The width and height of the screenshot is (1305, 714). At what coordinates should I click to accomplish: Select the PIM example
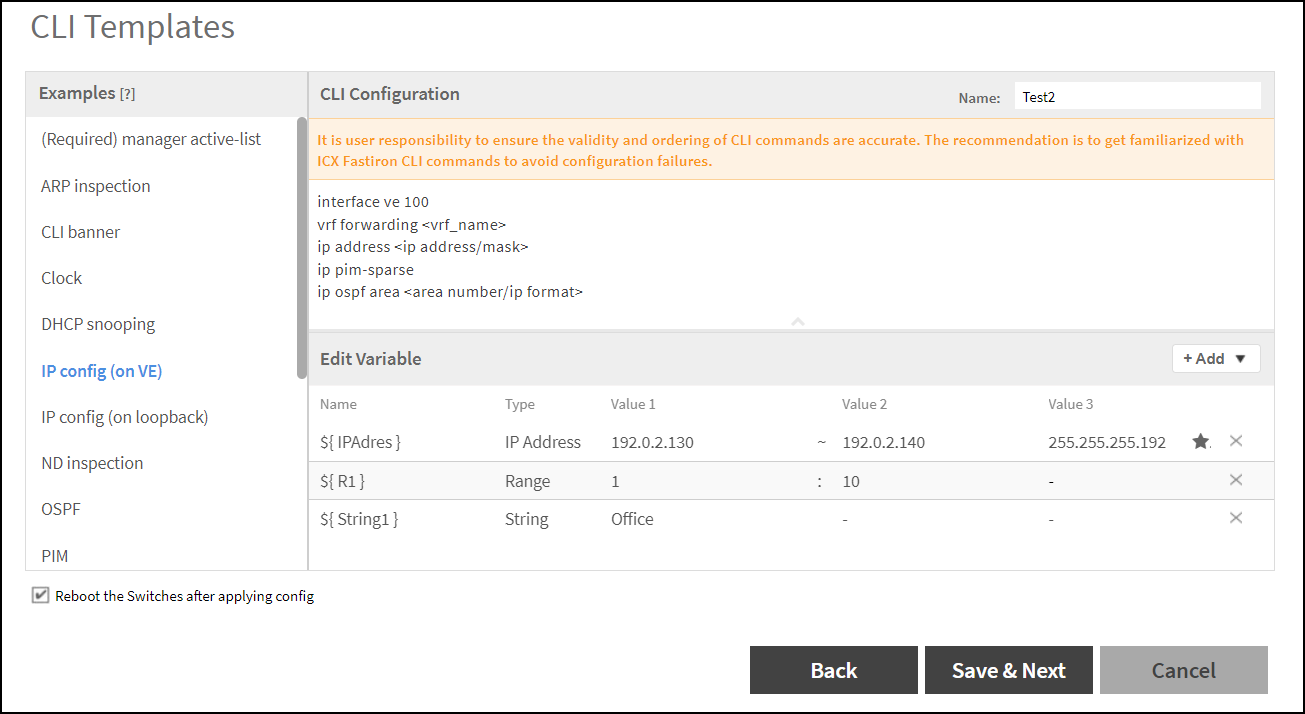pyautogui.click(x=55, y=555)
